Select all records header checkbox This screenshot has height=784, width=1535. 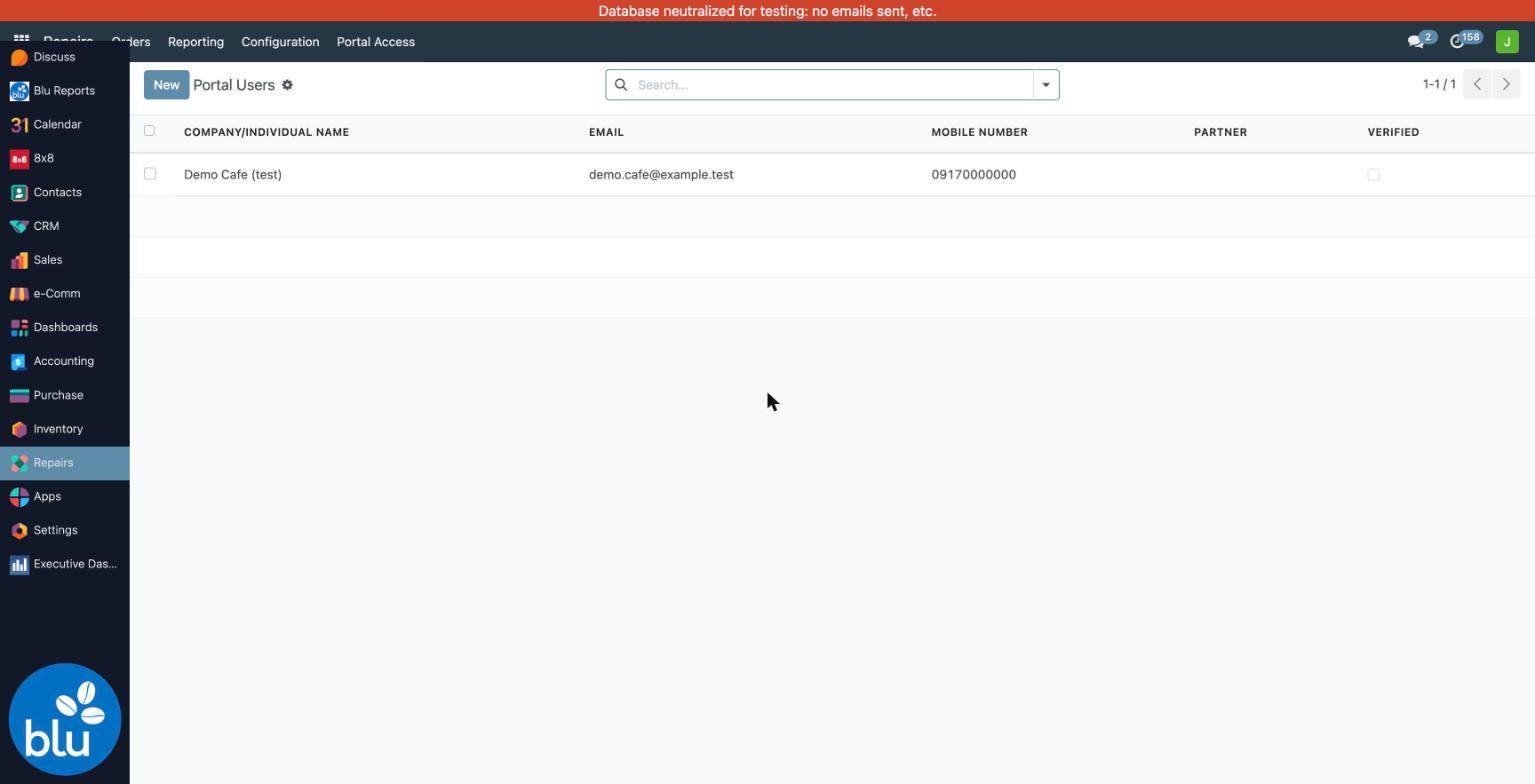tap(150, 131)
